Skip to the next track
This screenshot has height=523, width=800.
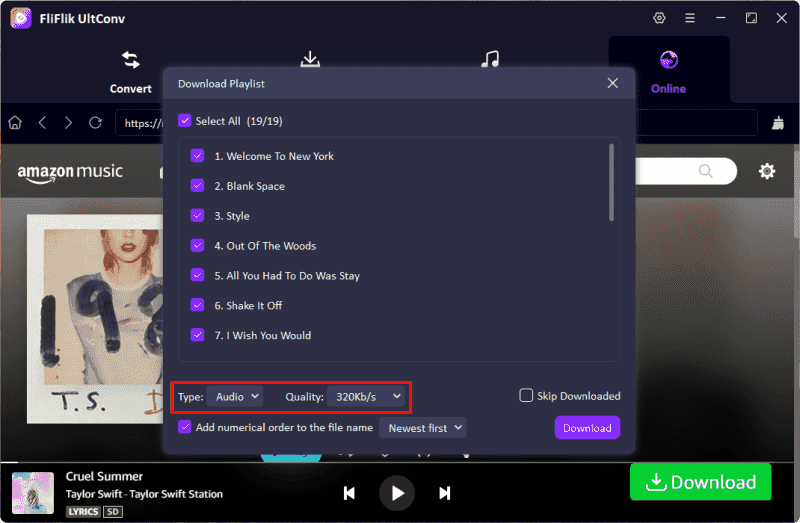(445, 492)
